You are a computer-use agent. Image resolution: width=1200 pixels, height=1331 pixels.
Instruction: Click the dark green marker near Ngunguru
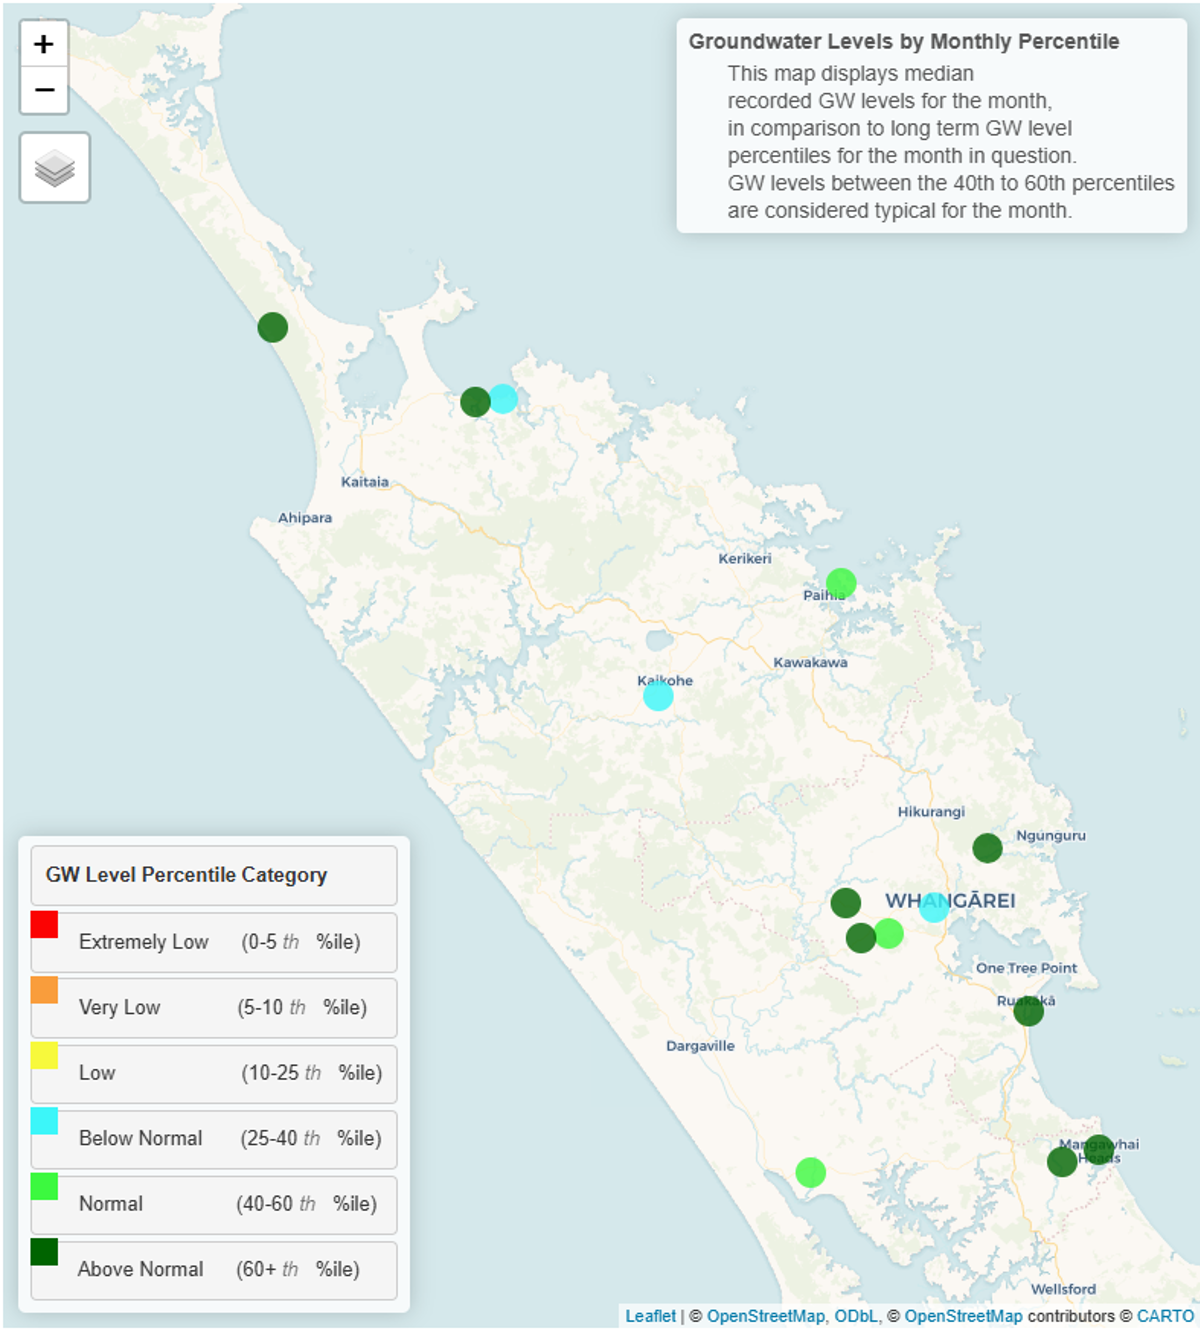[x=987, y=848]
